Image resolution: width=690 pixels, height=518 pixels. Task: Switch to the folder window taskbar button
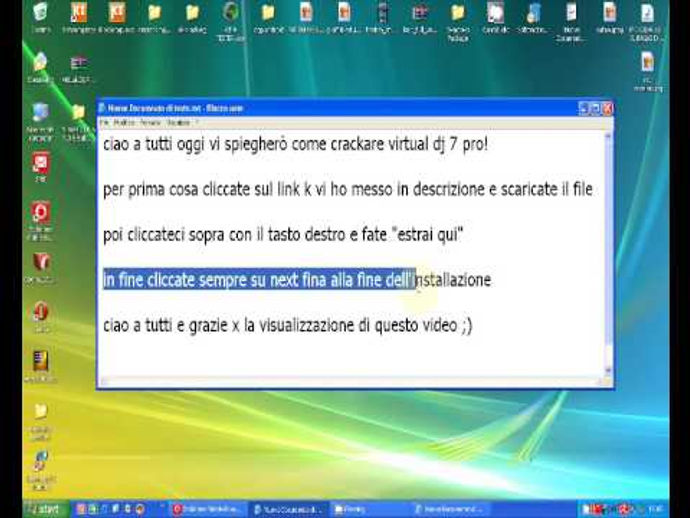(369, 509)
